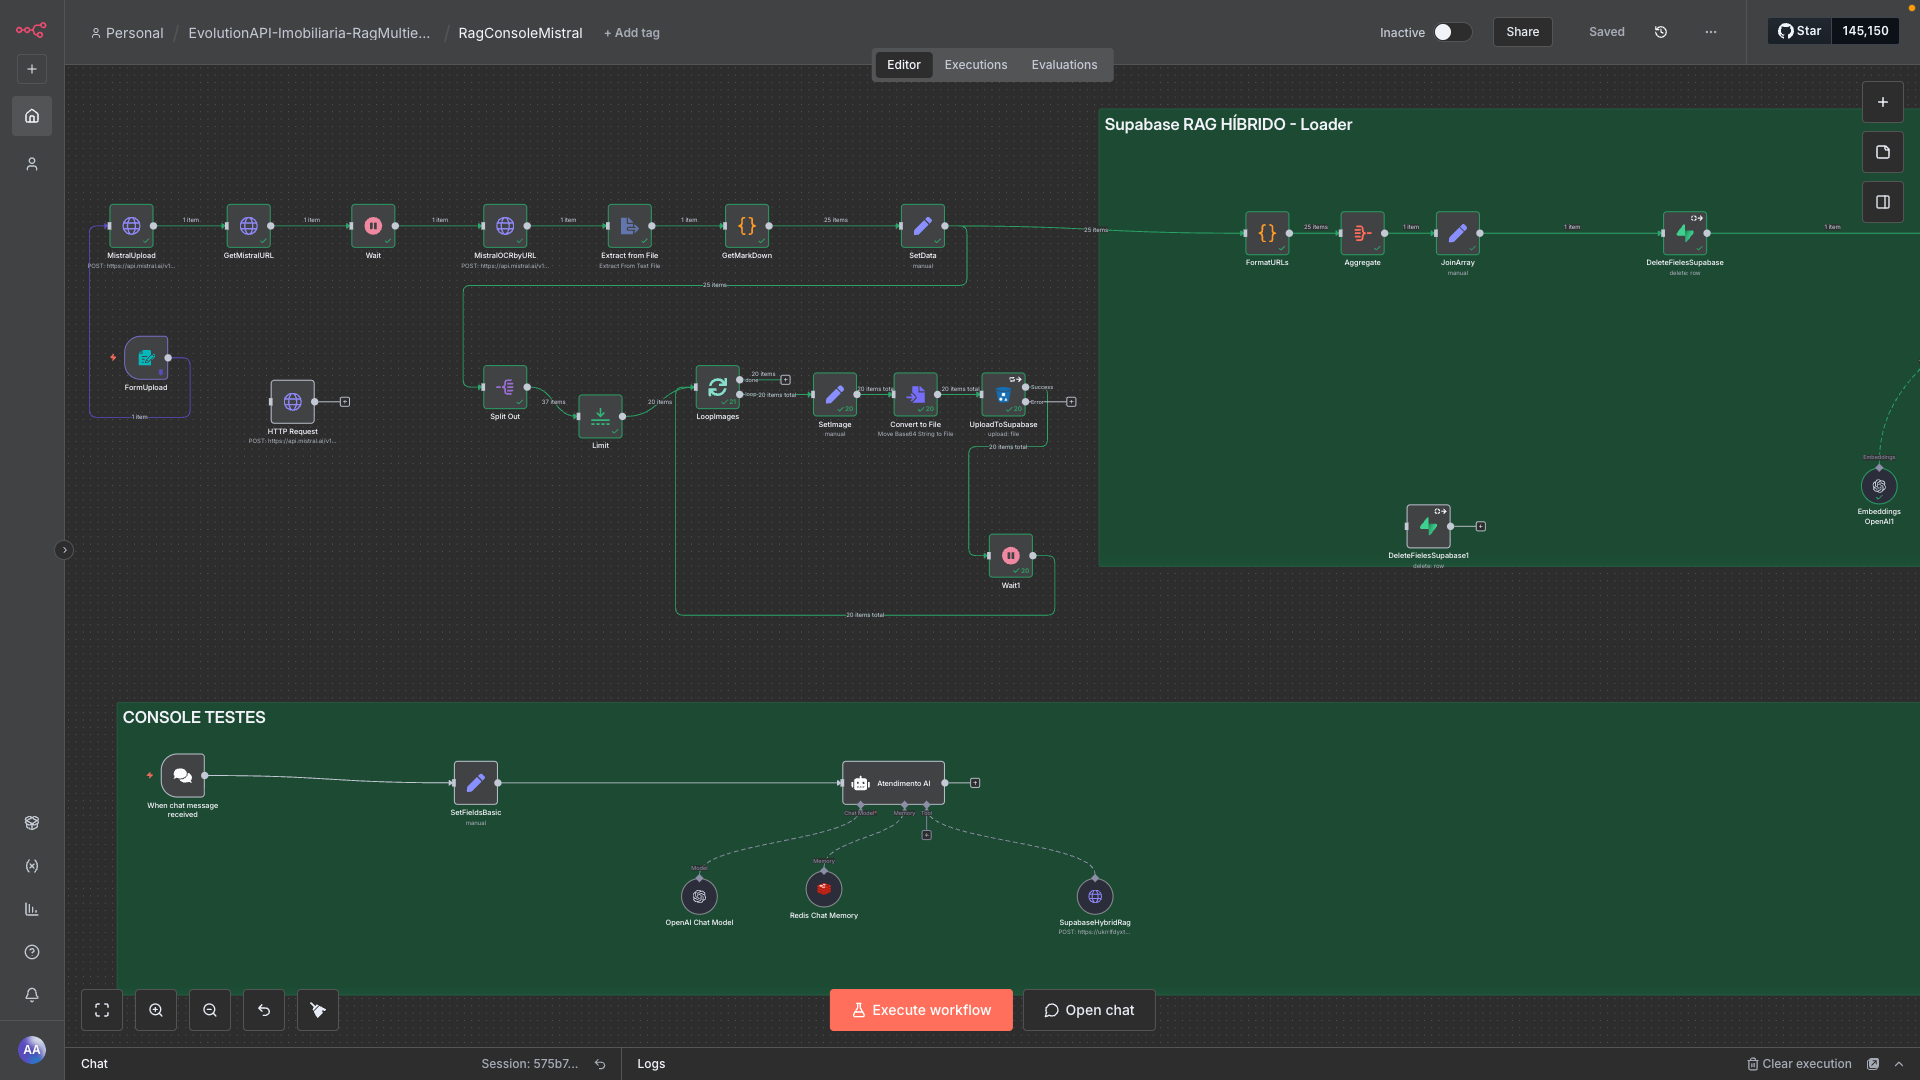Expand the left sidebar chevron
Screen dimensions: 1920x1080
point(64,550)
